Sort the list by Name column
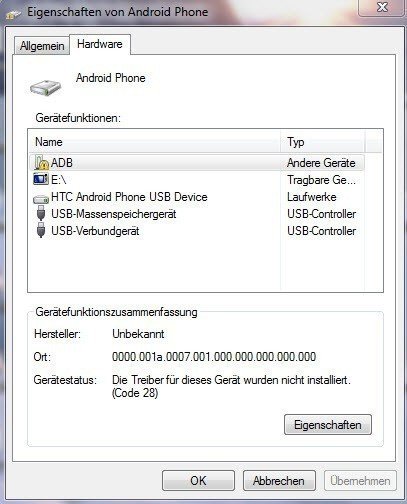Screen dimensions: 407x504 [155, 142]
